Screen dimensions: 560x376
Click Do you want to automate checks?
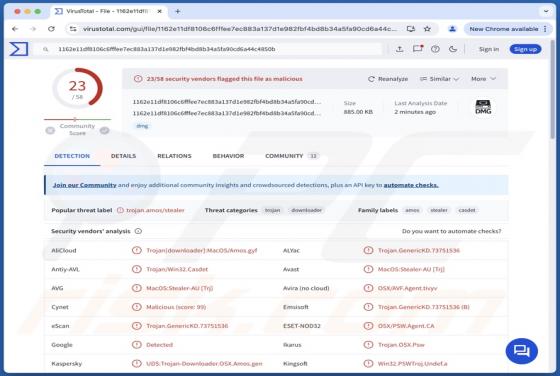pyautogui.click(x=451, y=231)
